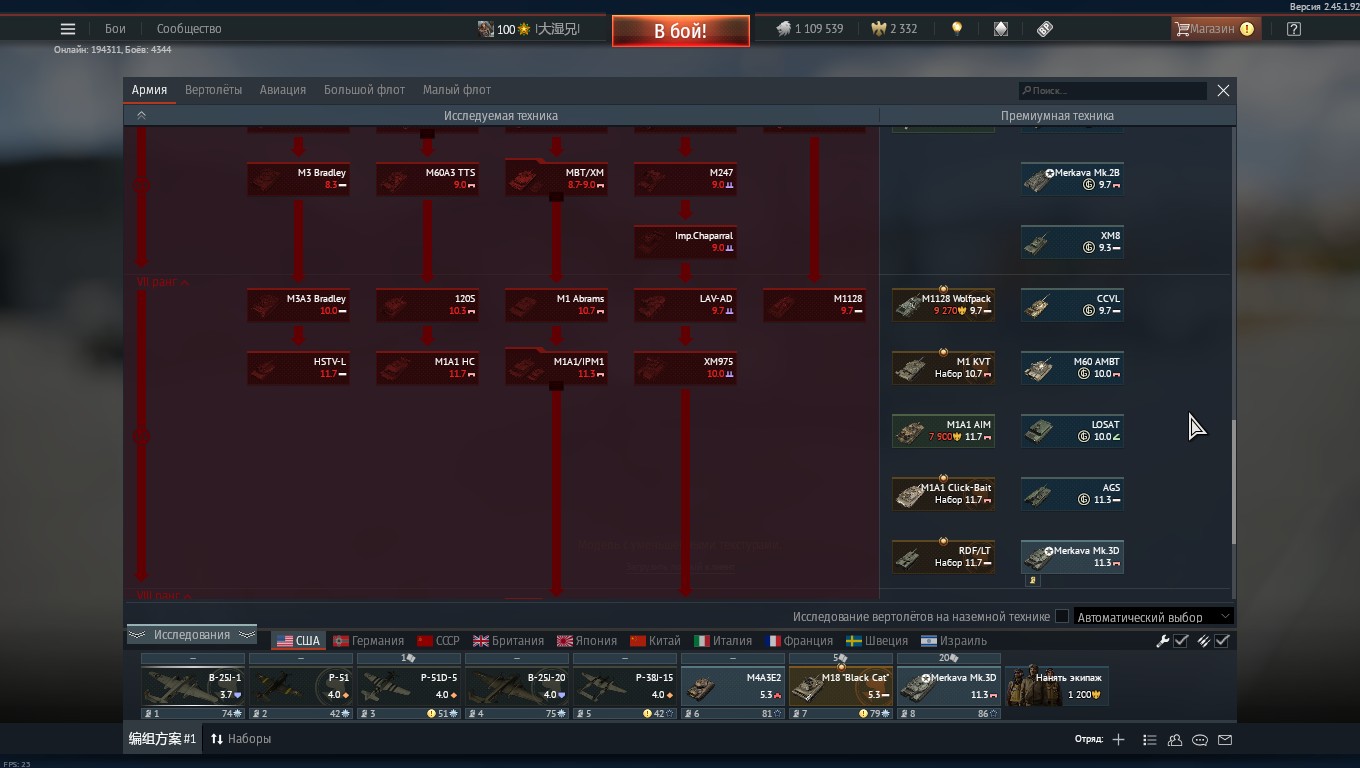Open the lightbulb hints icon
This screenshot has height=768, width=1360.
[957, 29]
